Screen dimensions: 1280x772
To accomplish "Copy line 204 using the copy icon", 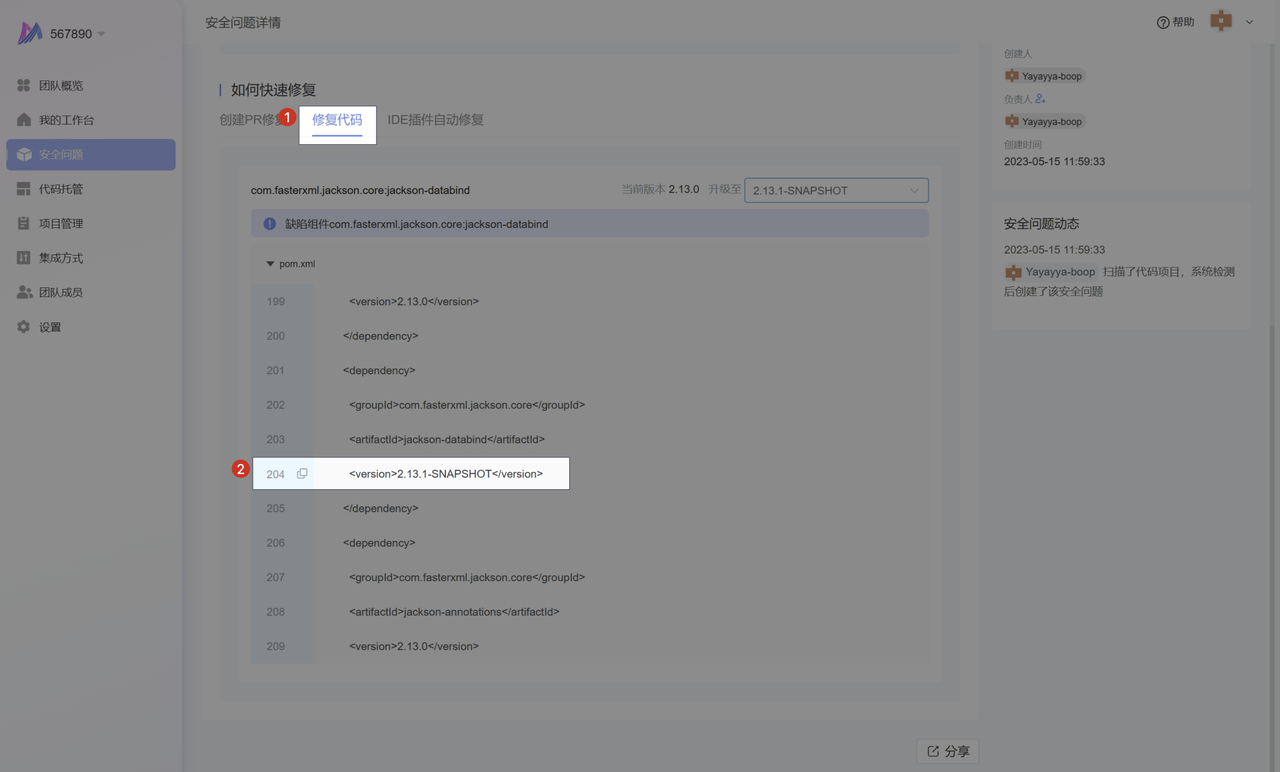I will click(x=302, y=474).
